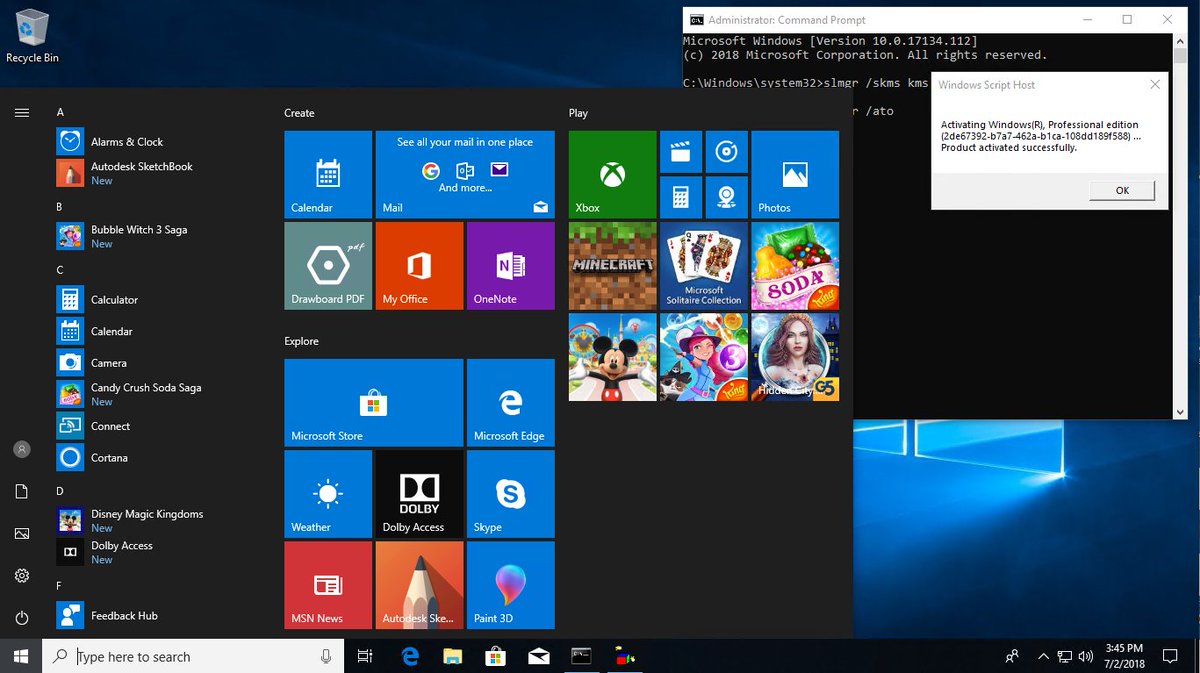Open Pictures from the Start sidebar
Image resolution: width=1200 pixels, height=673 pixels.
22,534
